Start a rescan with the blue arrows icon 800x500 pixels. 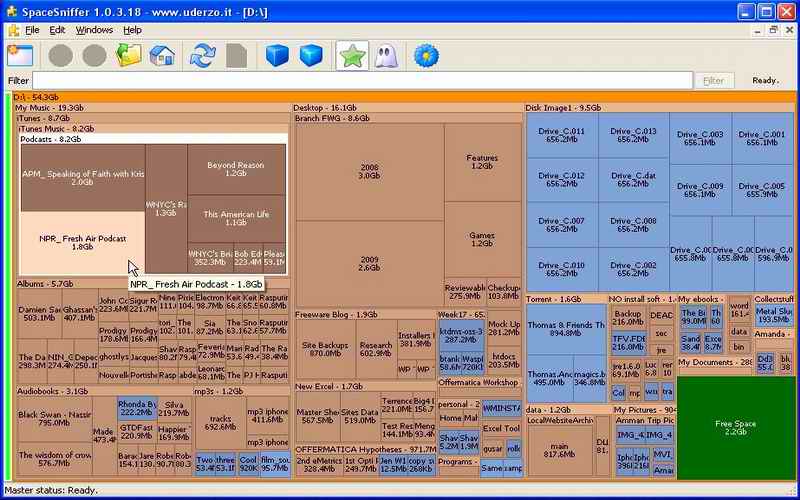coord(203,55)
